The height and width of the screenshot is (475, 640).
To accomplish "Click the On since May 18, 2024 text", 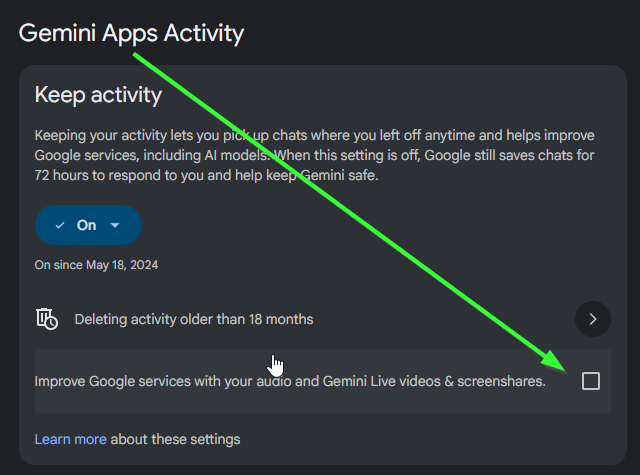I will click(x=96, y=265).
